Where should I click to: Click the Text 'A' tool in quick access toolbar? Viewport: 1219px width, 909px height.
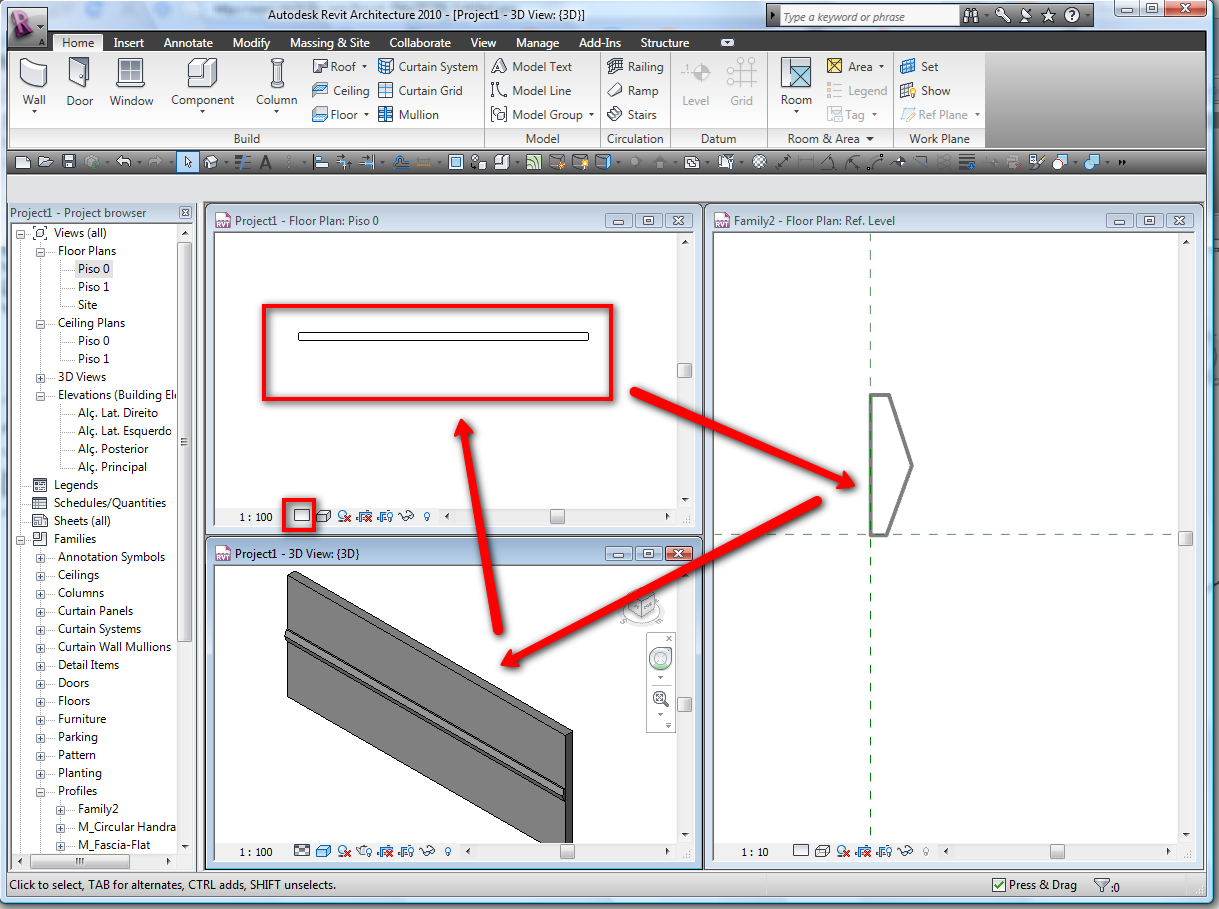tap(266, 161)
